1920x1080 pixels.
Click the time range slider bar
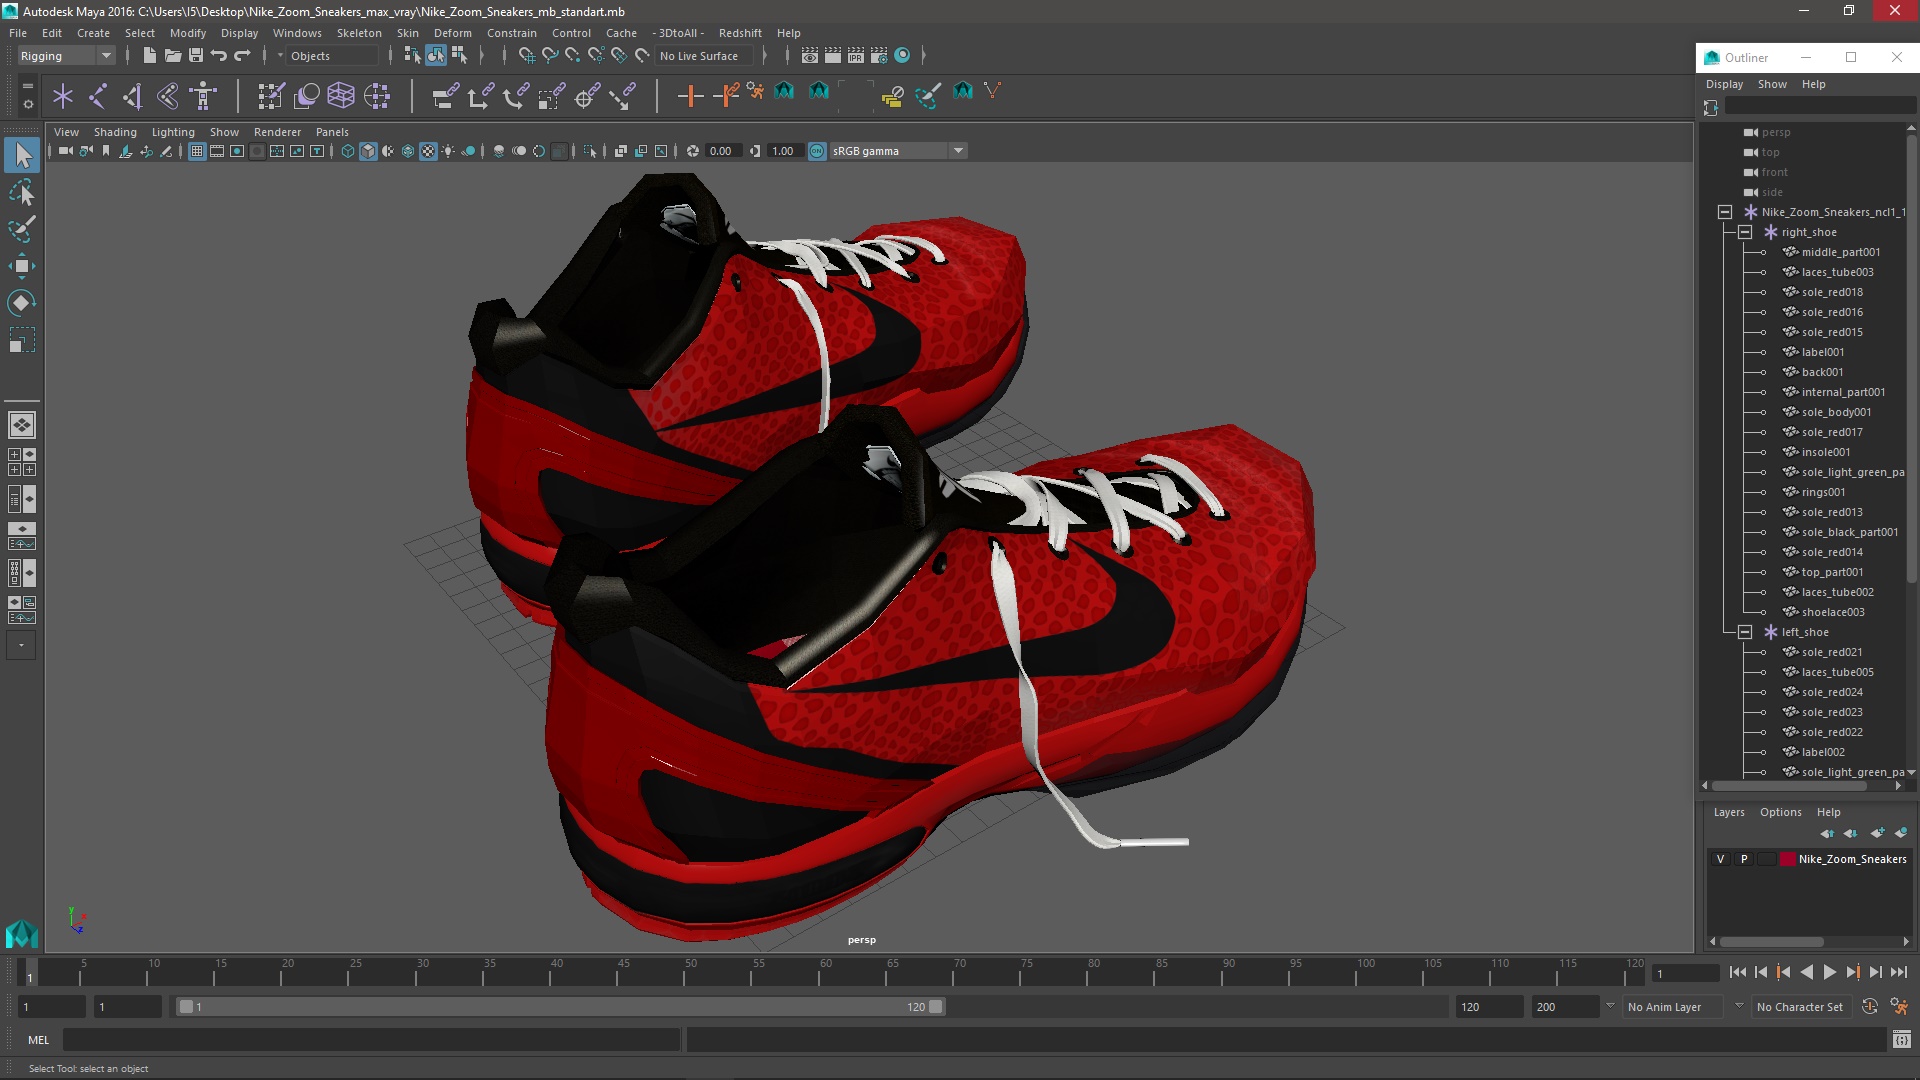click(560, 1007)
